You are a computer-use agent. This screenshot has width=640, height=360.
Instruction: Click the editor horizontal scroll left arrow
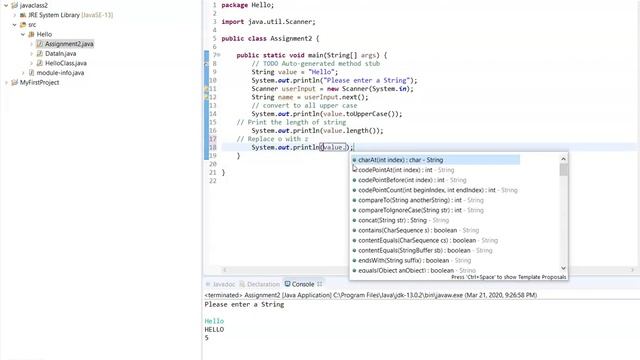pyautogui.click(x=224, y=270)
